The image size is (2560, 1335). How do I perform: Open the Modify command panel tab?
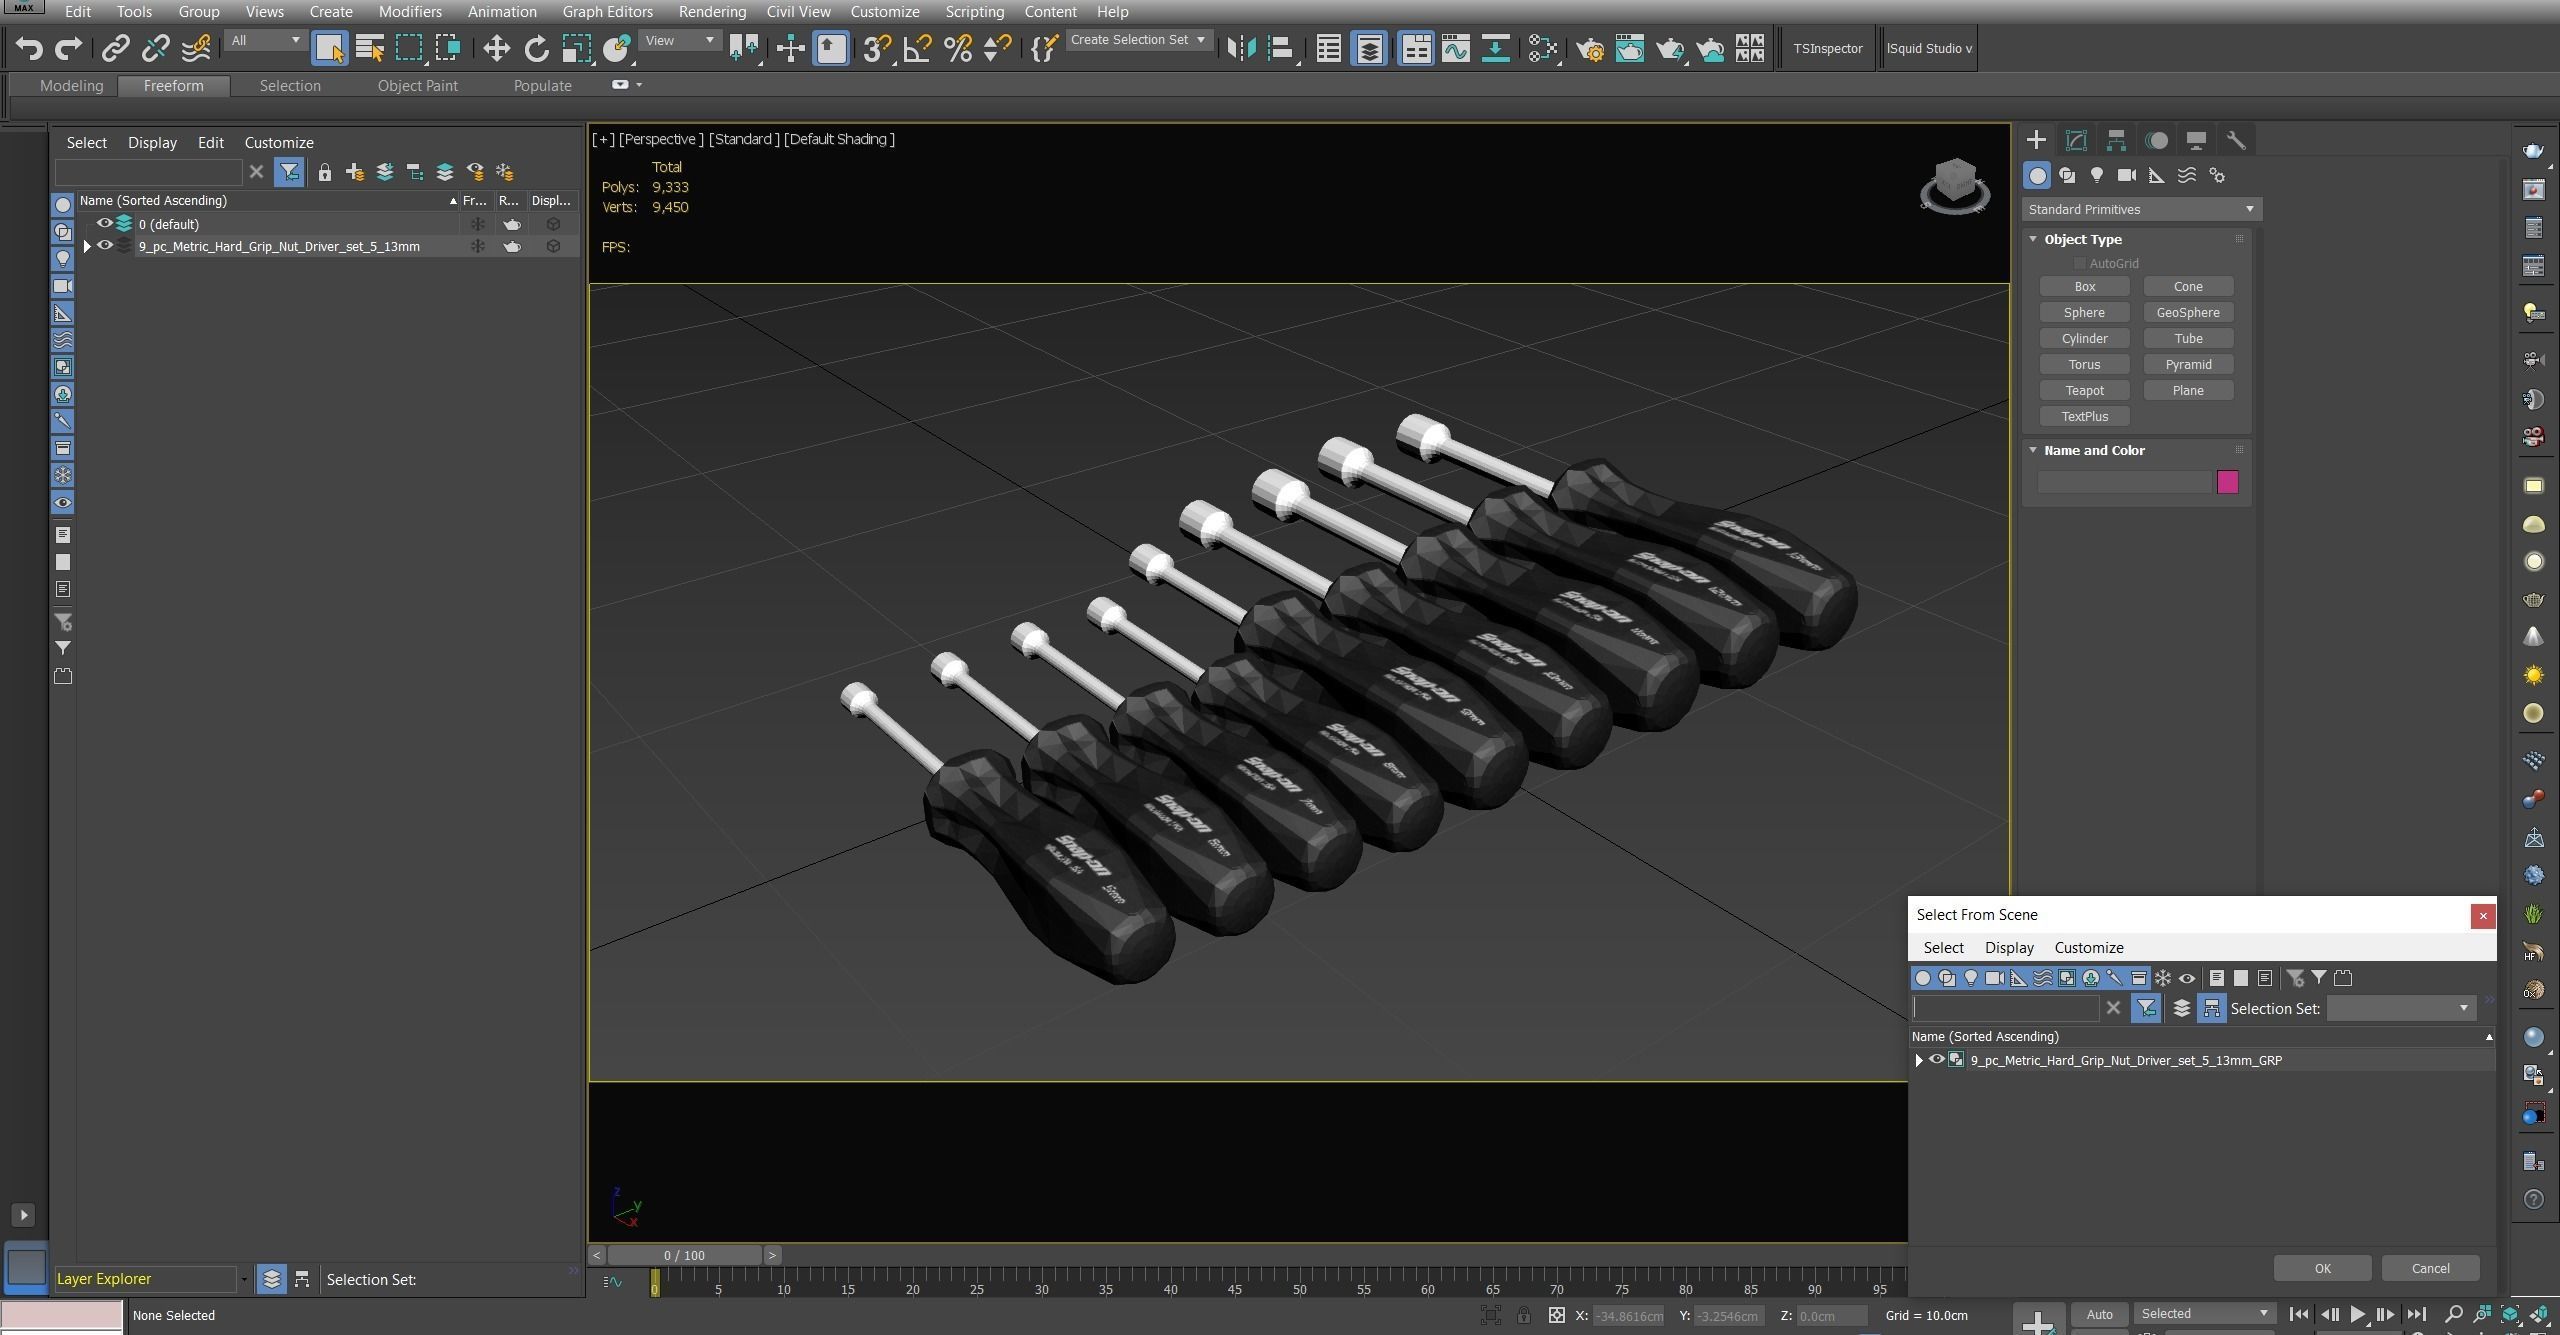click(2076, 140)
